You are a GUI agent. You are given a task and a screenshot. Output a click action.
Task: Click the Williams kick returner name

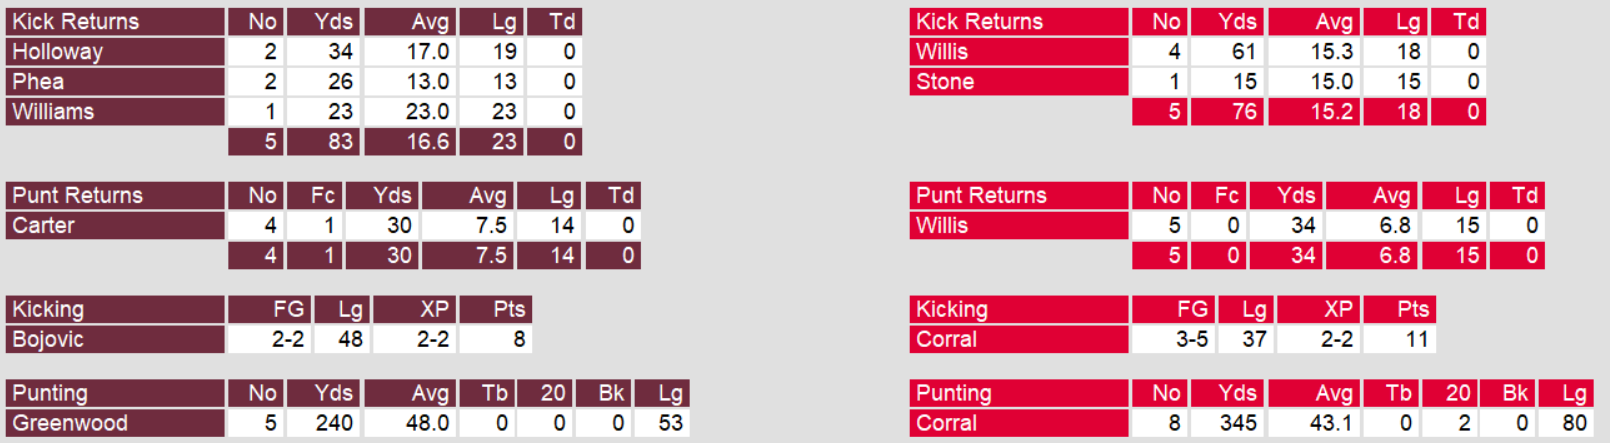[x=53, y=112]
